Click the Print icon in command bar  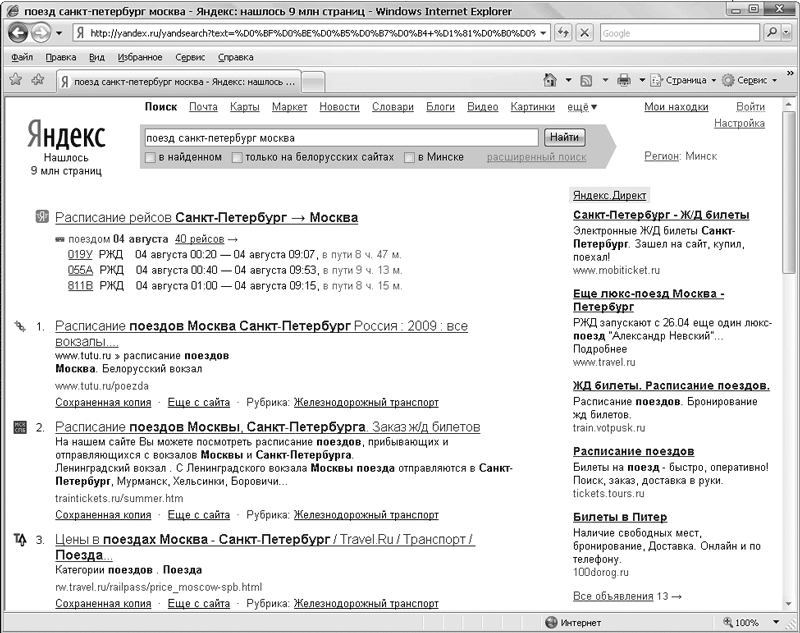point(624,79)
